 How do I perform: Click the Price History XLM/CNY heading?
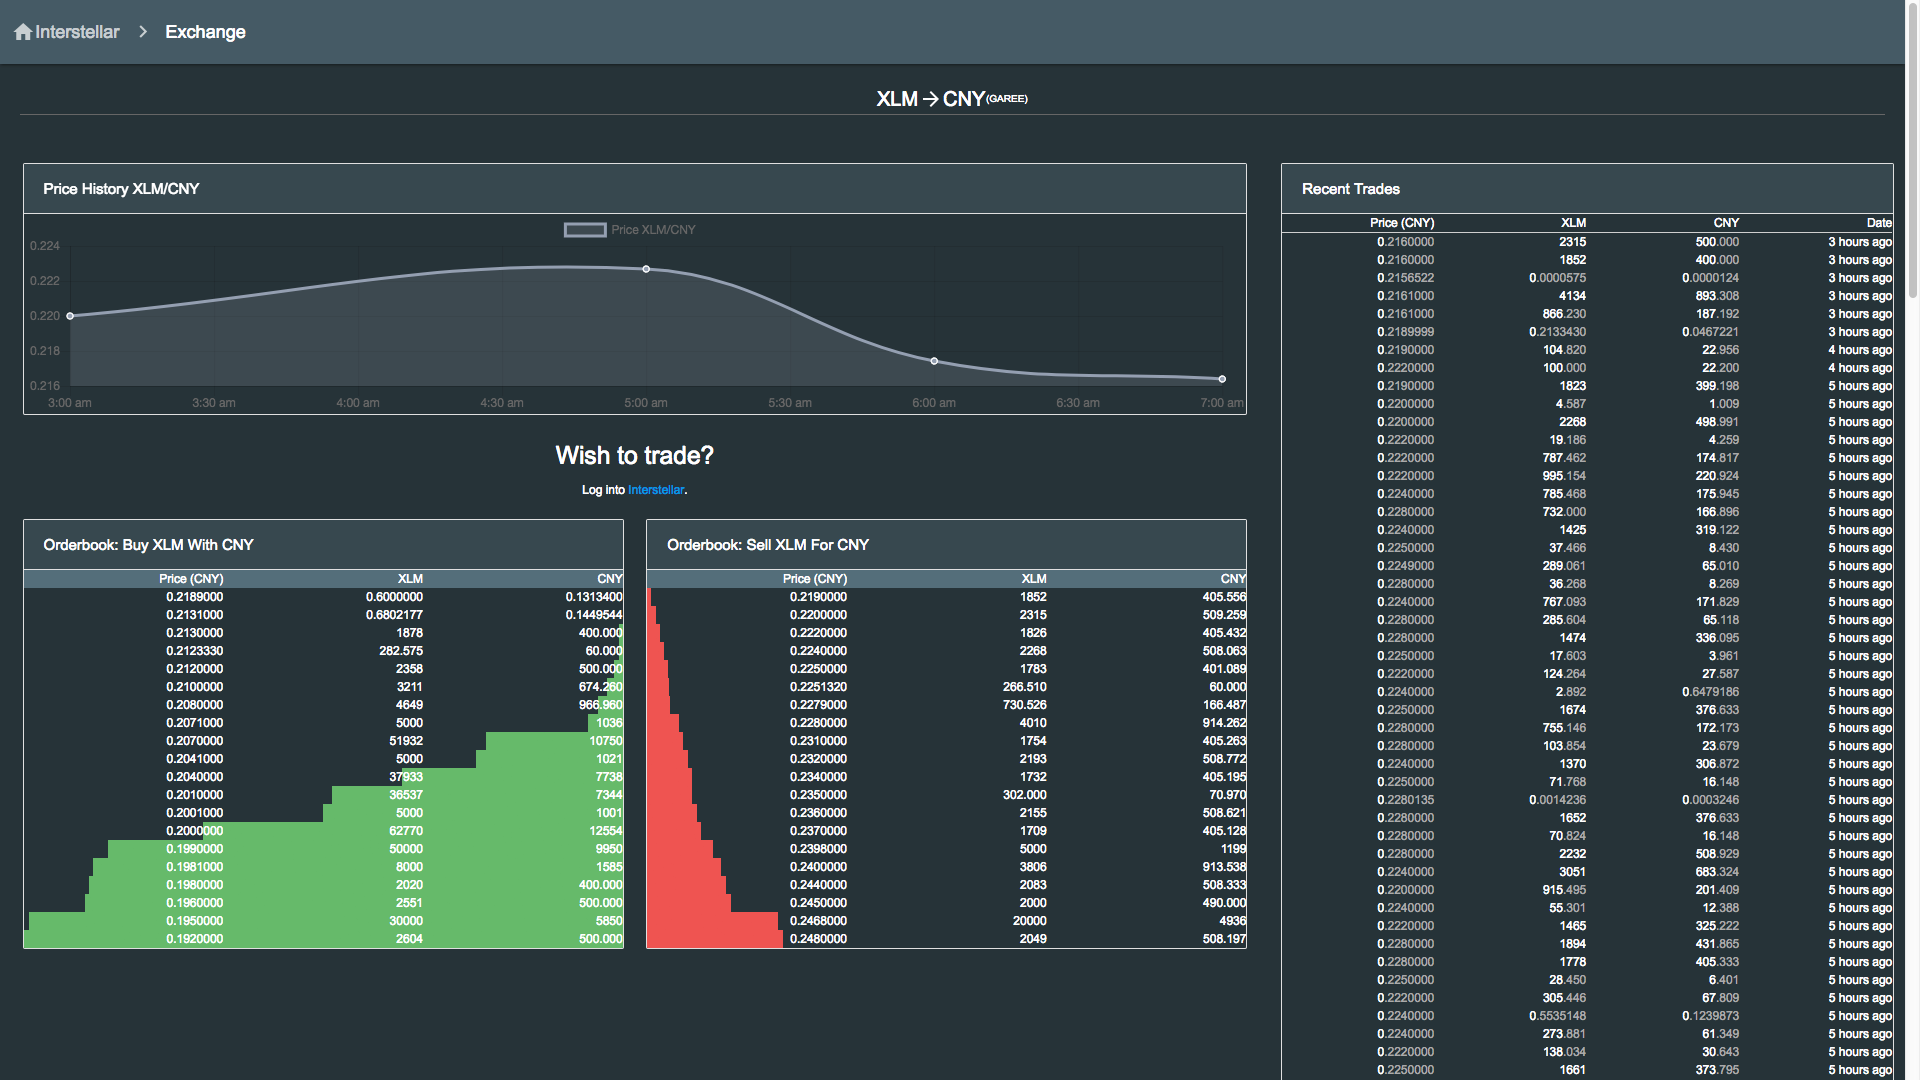click(x=121, y=189)
